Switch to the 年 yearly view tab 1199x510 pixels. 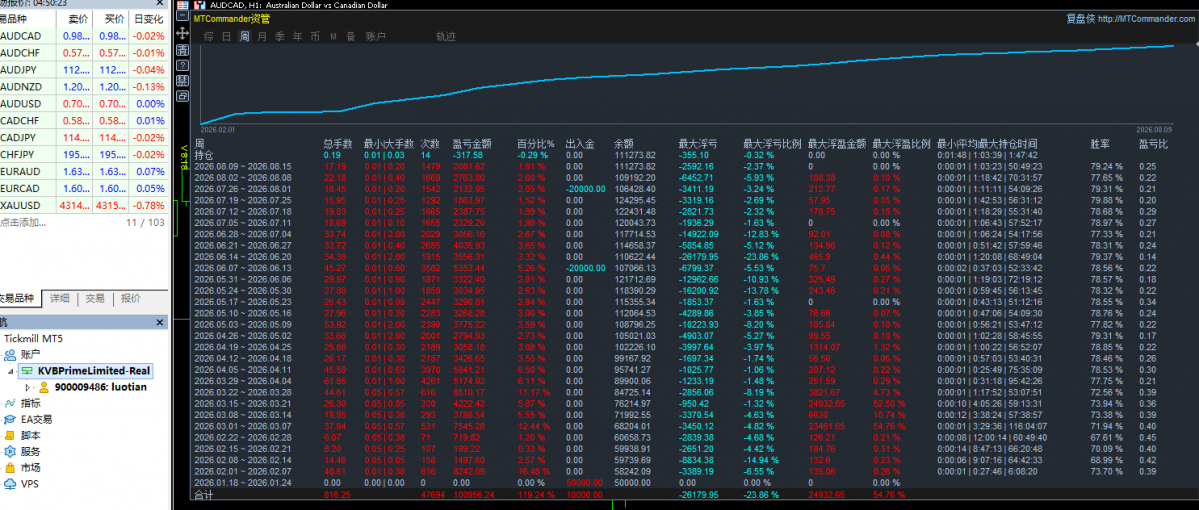(x=297, y=36)
